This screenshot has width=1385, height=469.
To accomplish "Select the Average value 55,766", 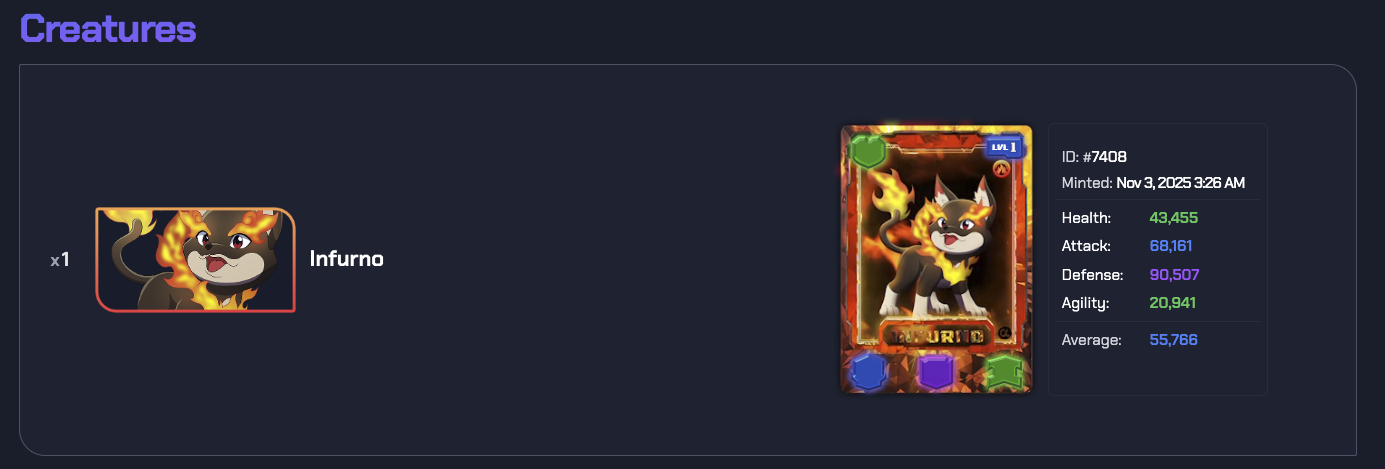I will pyautogui.click(x=1174, y=340).
